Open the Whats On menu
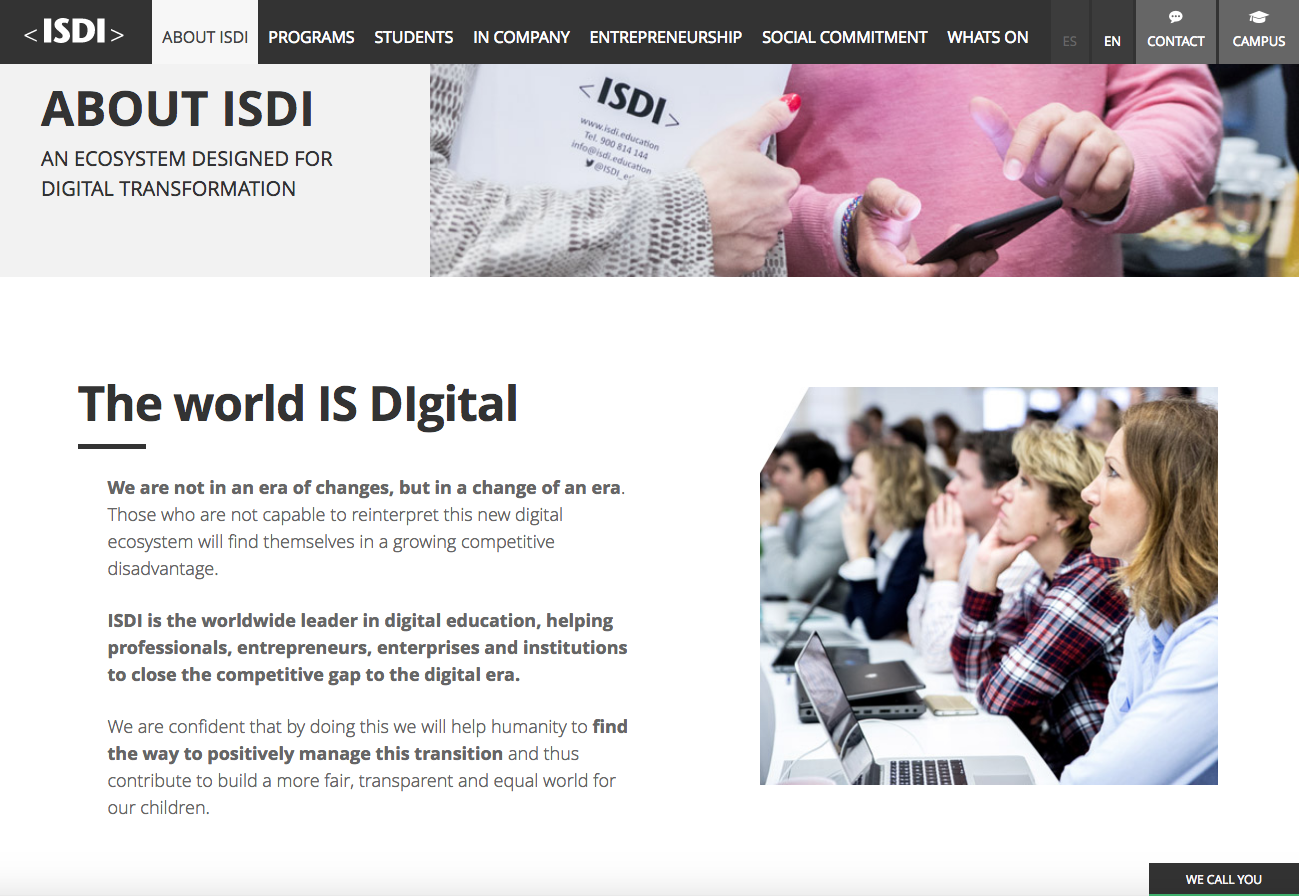 point(988,37)
